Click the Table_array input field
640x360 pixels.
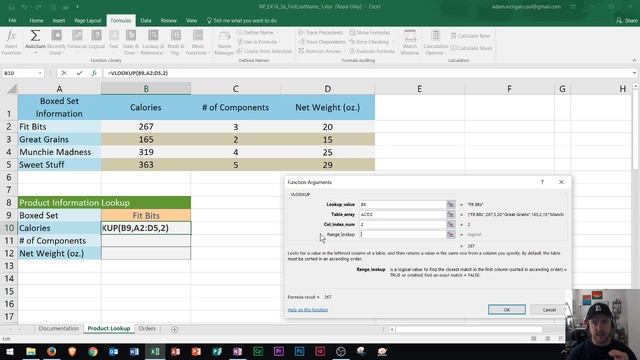[403, 214]
